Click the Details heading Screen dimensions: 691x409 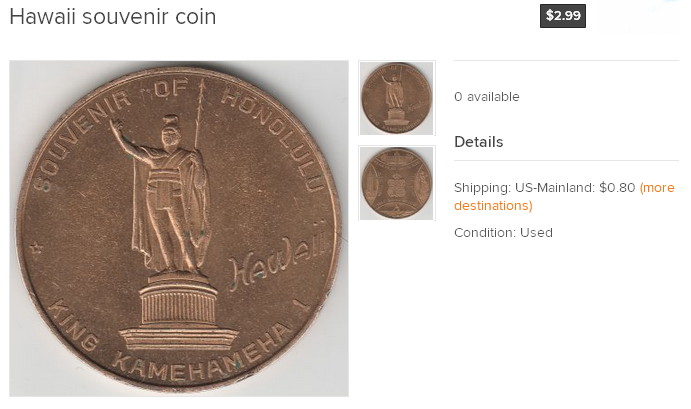[x=479, y=142]
